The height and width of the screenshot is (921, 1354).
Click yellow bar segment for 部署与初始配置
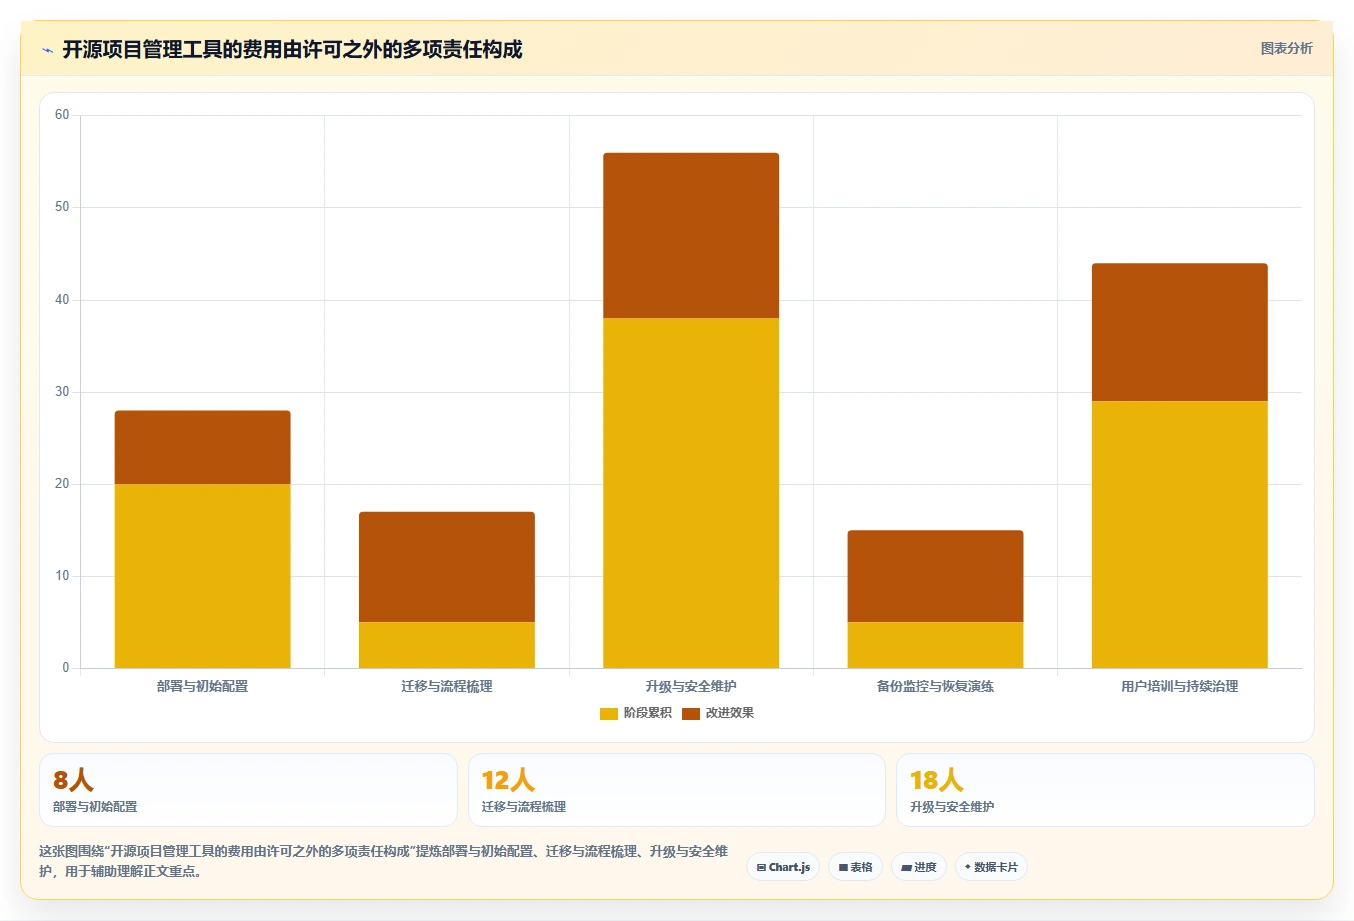(x=203, y=576)
